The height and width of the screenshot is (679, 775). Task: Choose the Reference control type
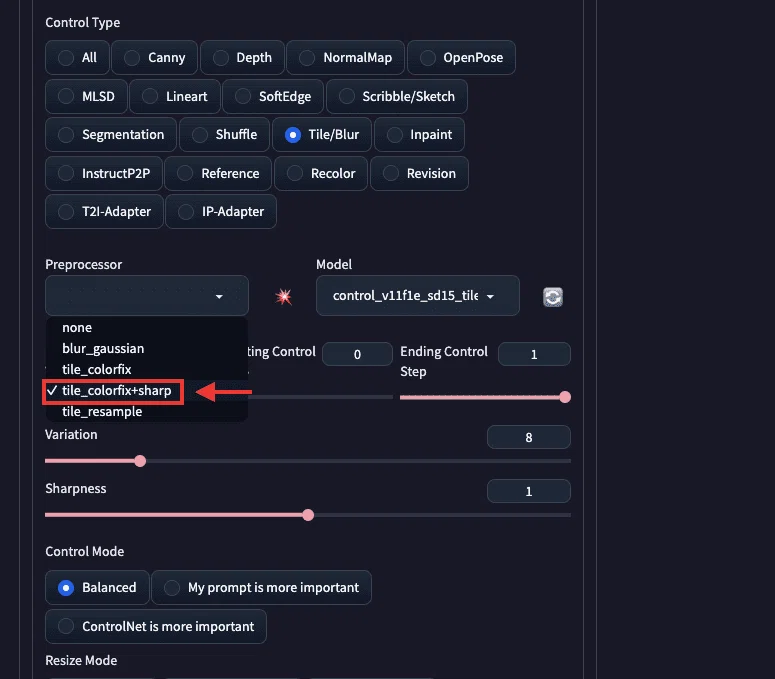pyautogui.click(x=218, y=173)
